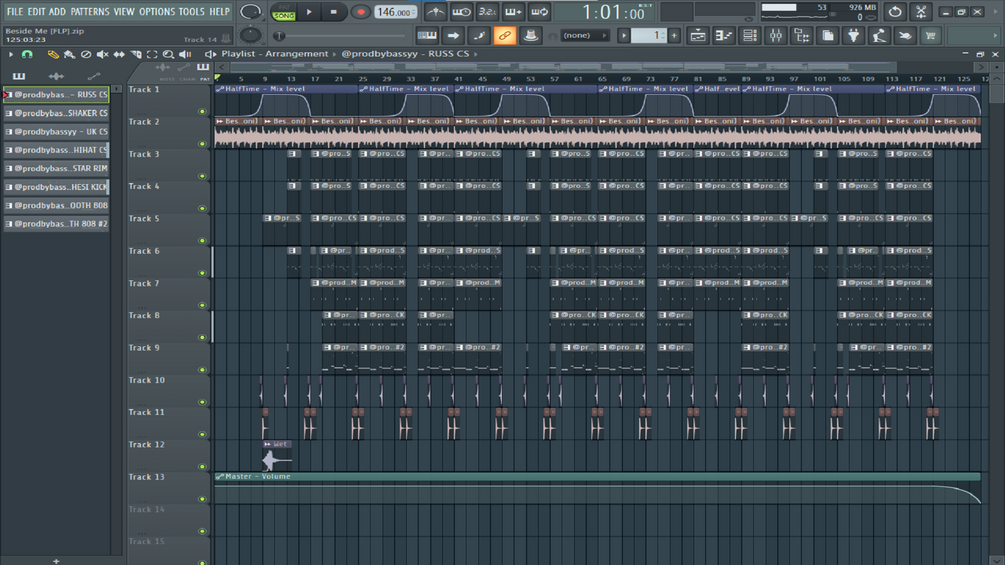Toggle blend recording overdub button

[513, 12]
